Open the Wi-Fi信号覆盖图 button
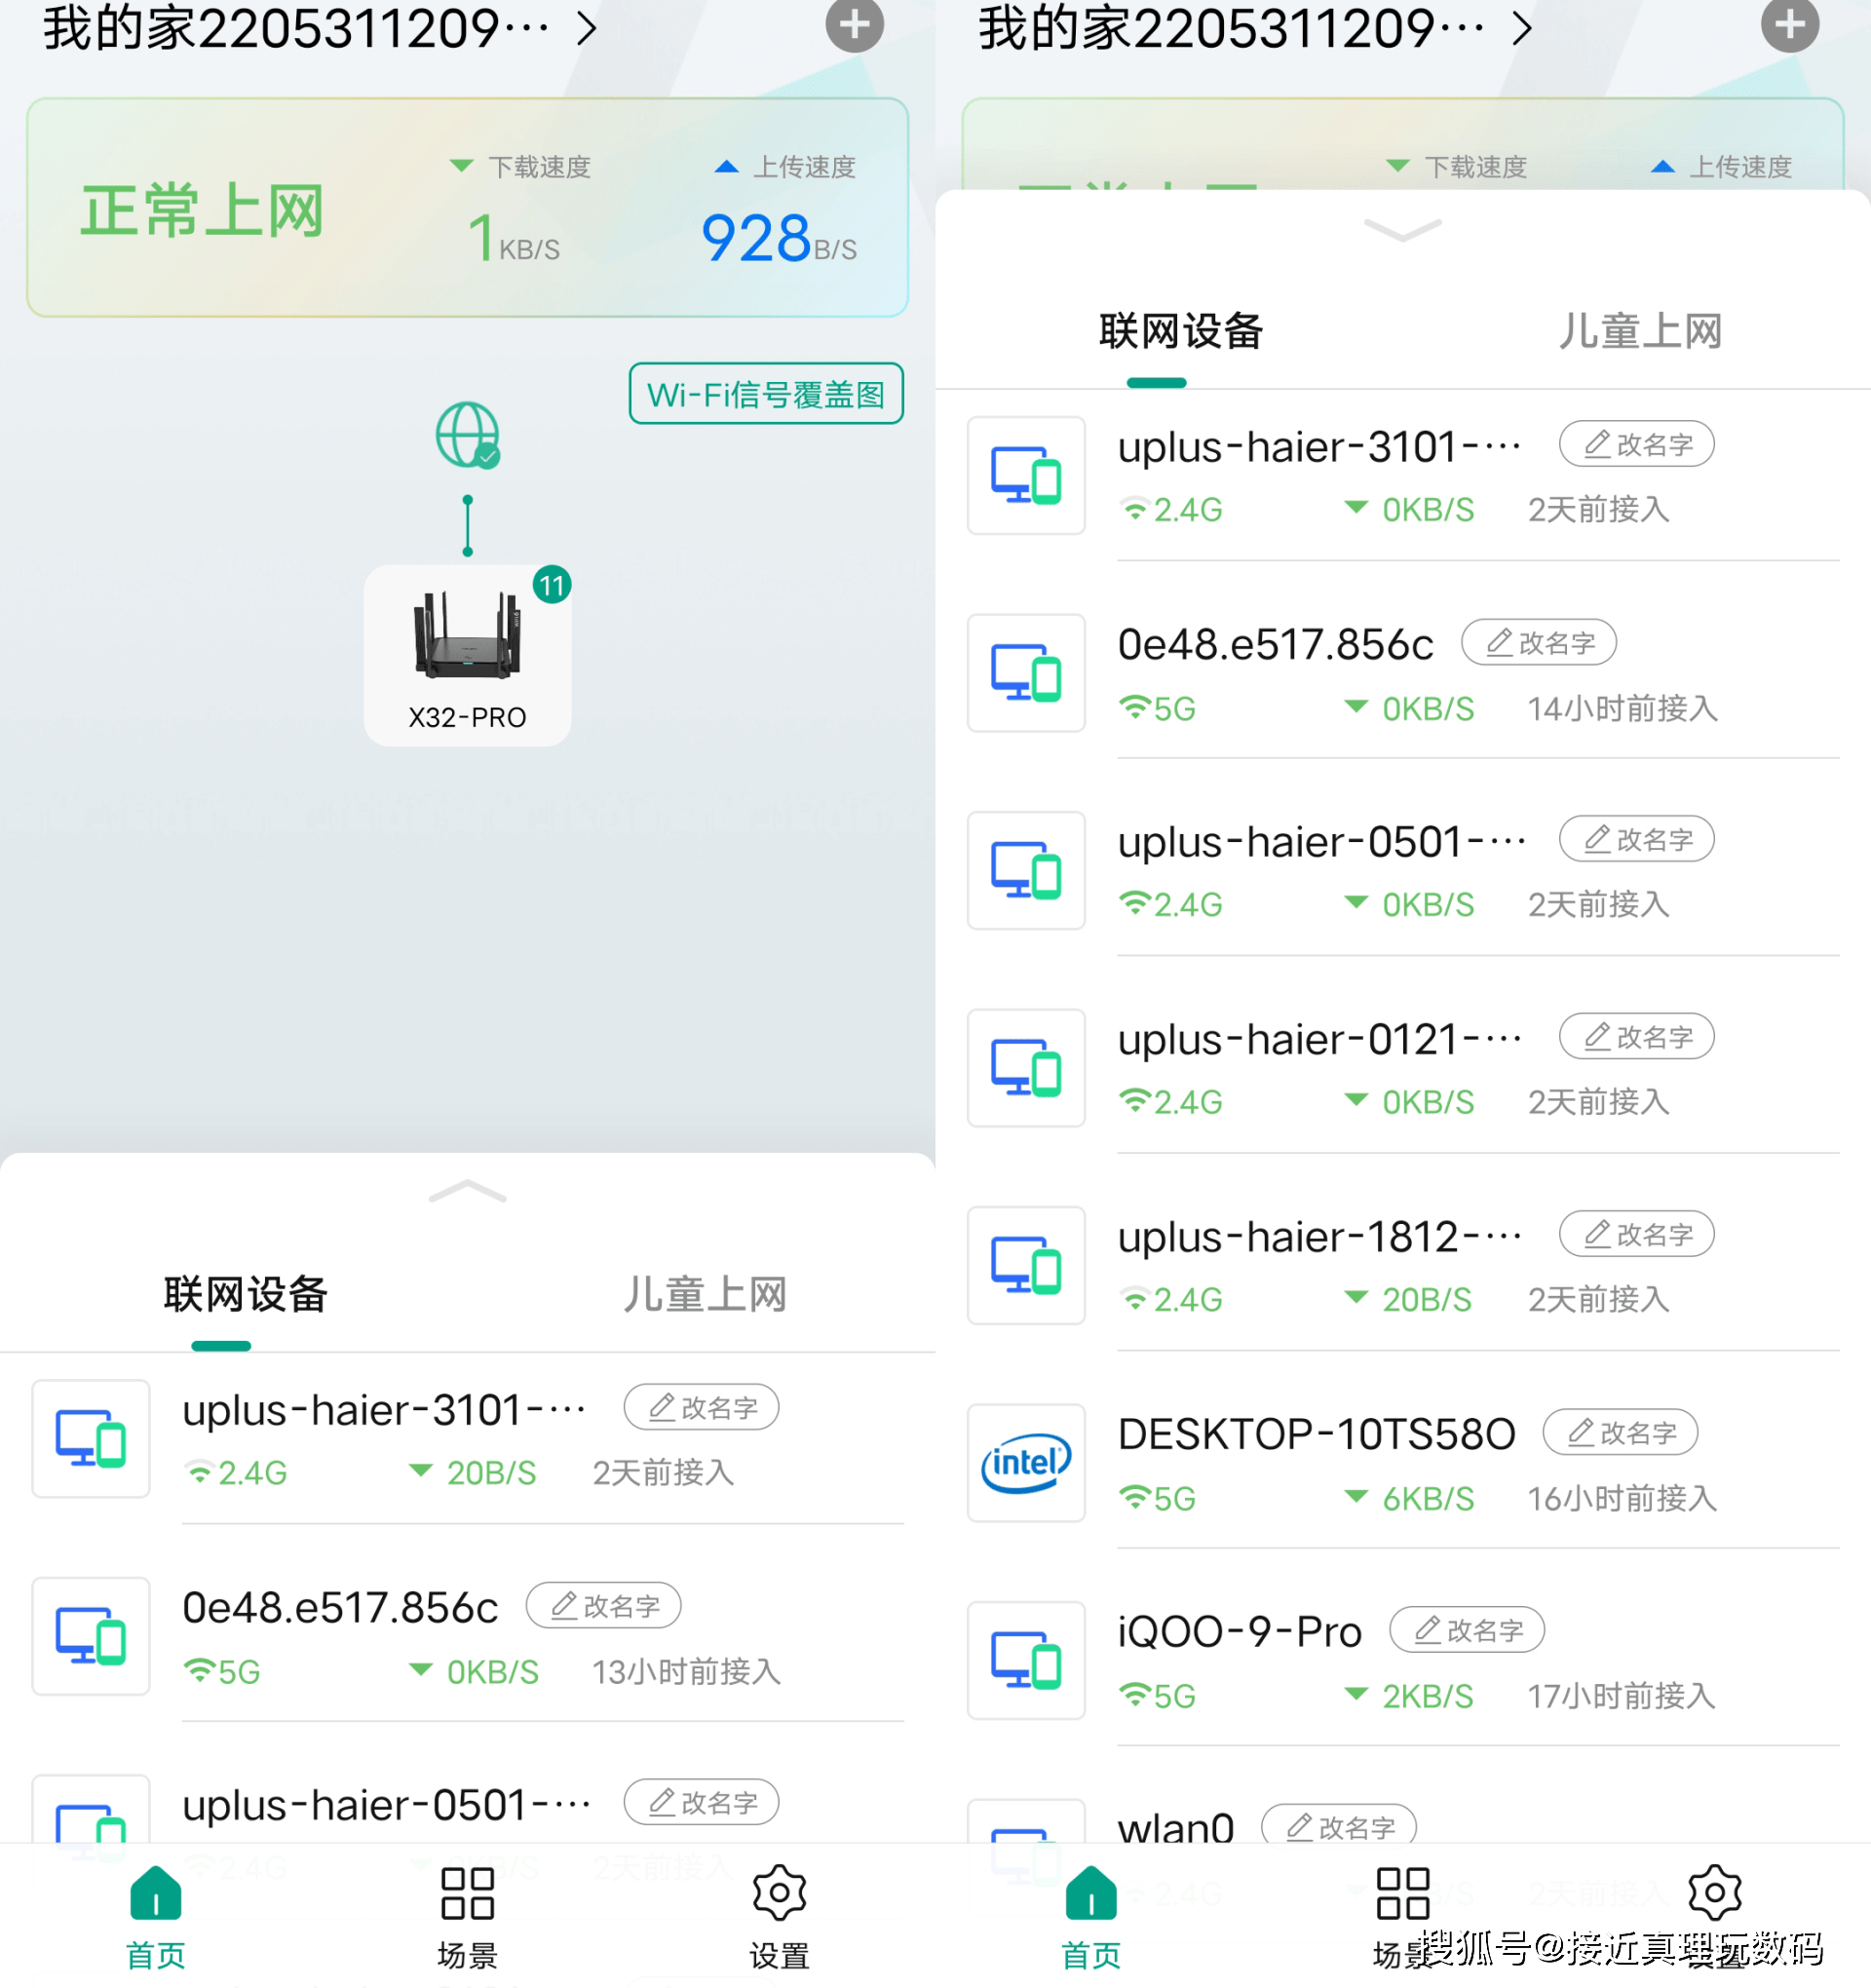Screen dimensions: 1871x1988 (x=766, y=394)
